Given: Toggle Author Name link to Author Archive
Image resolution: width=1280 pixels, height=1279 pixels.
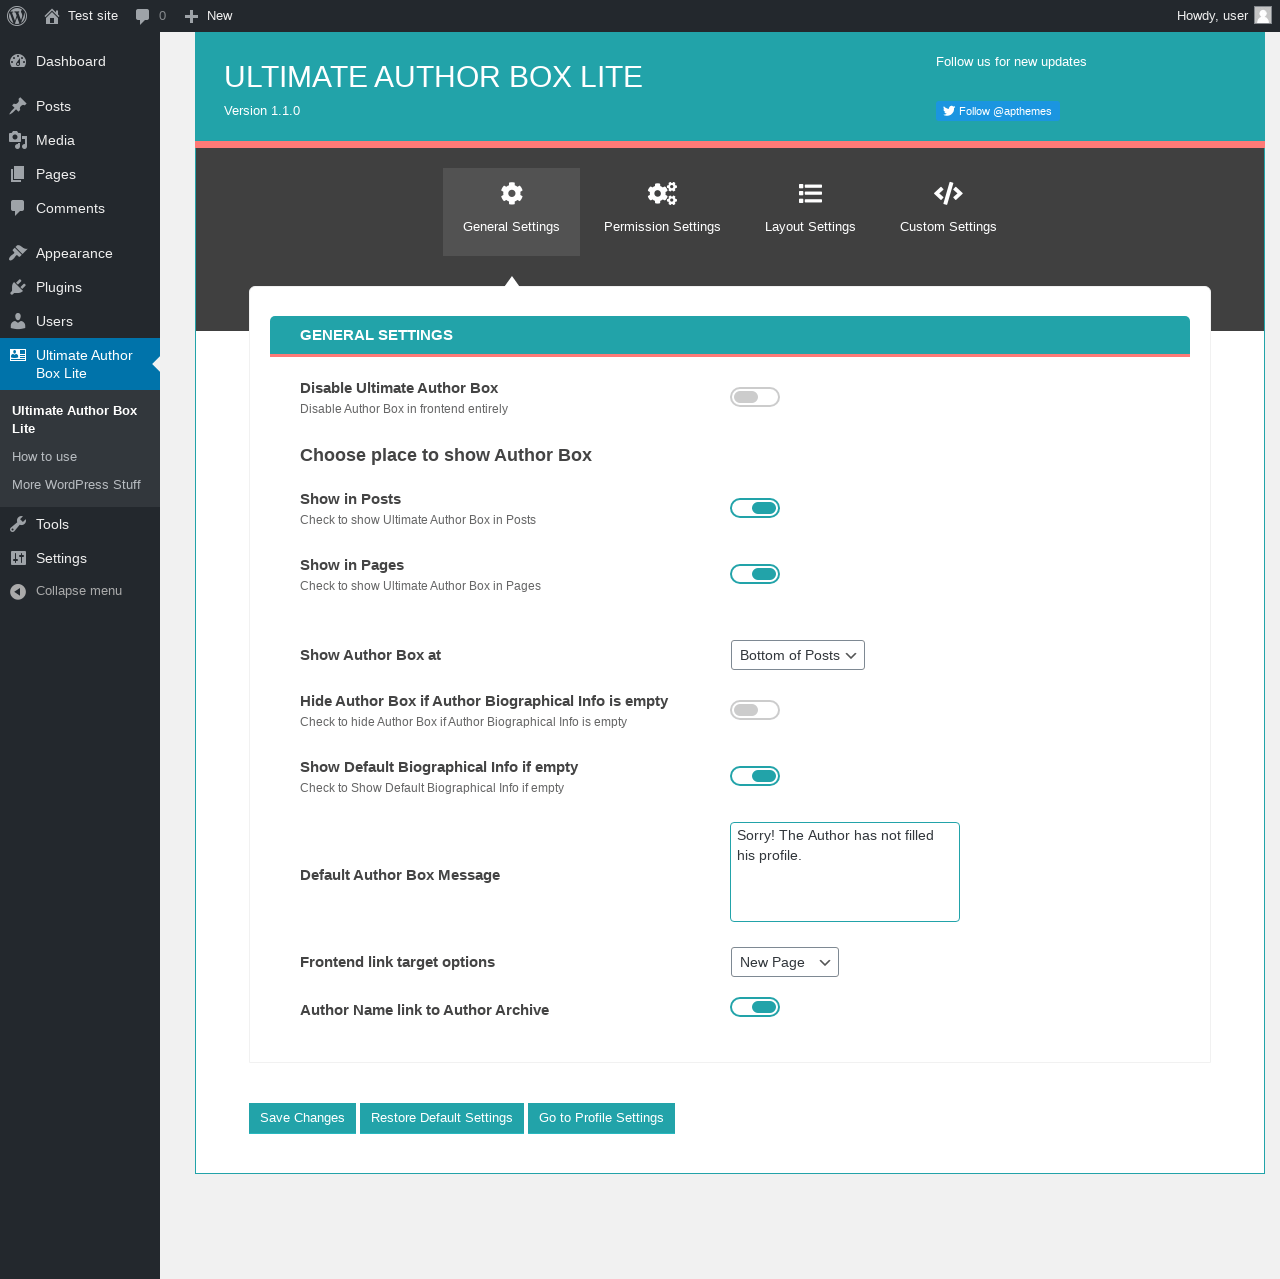Looking at the screenshot, I should click(x=755, y=1007).
